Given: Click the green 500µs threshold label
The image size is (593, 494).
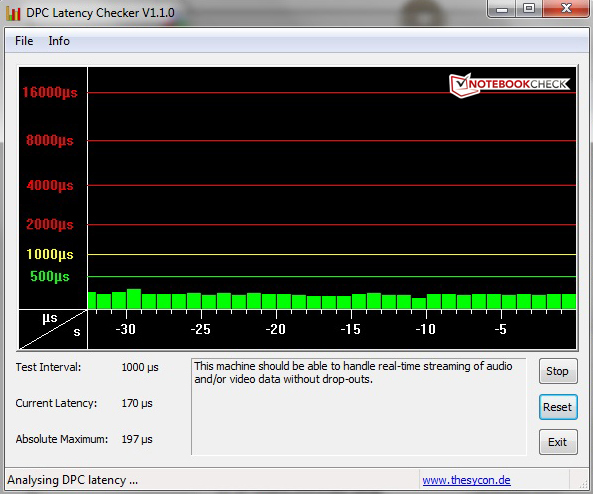Looking at the screenshot, I should [x=50, y=276].
